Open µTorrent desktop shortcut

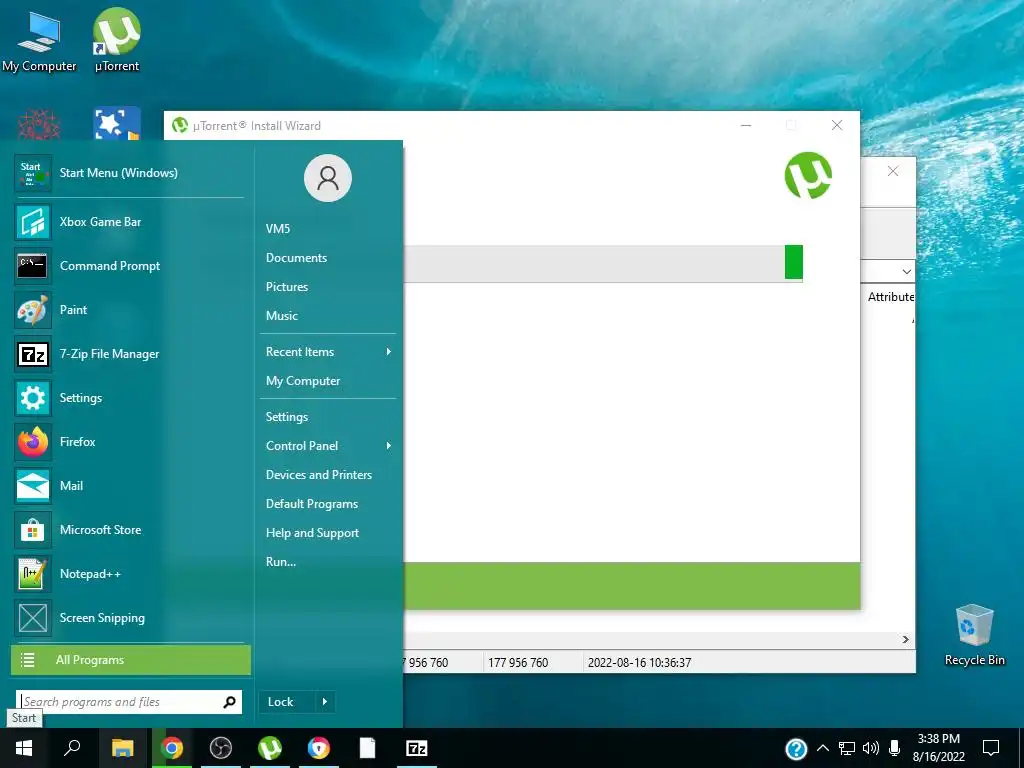coord(117,40)
